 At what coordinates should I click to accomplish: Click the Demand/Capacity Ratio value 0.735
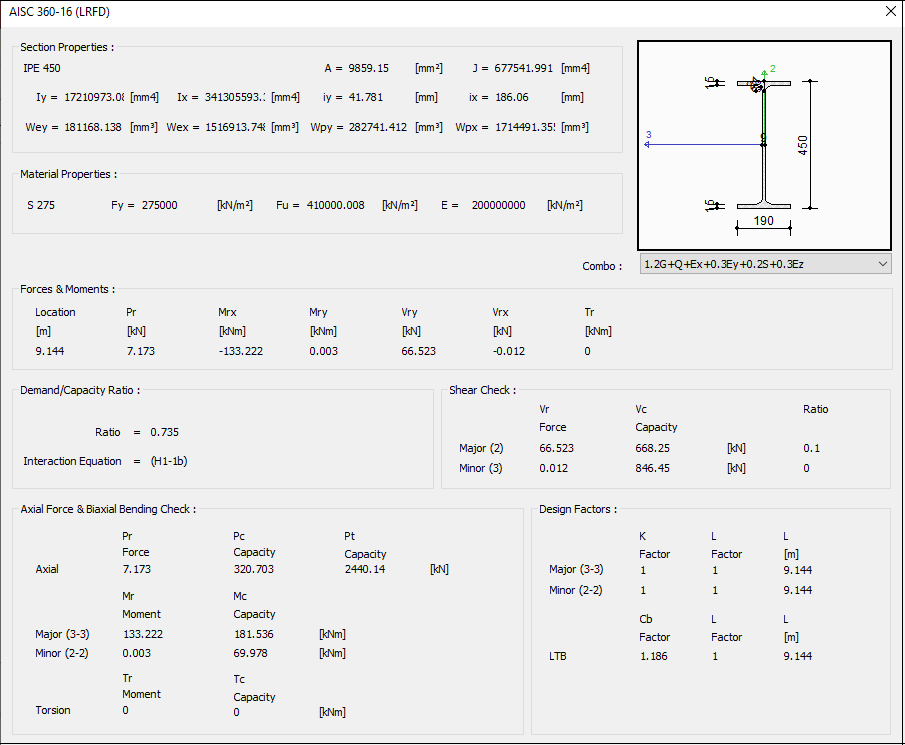click(x=166, y=432)
